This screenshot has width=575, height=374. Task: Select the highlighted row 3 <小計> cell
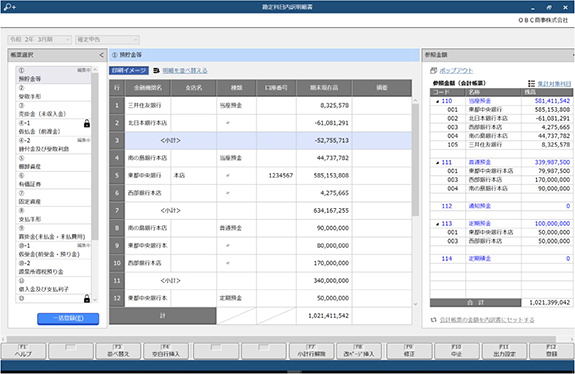click(171, 141)
